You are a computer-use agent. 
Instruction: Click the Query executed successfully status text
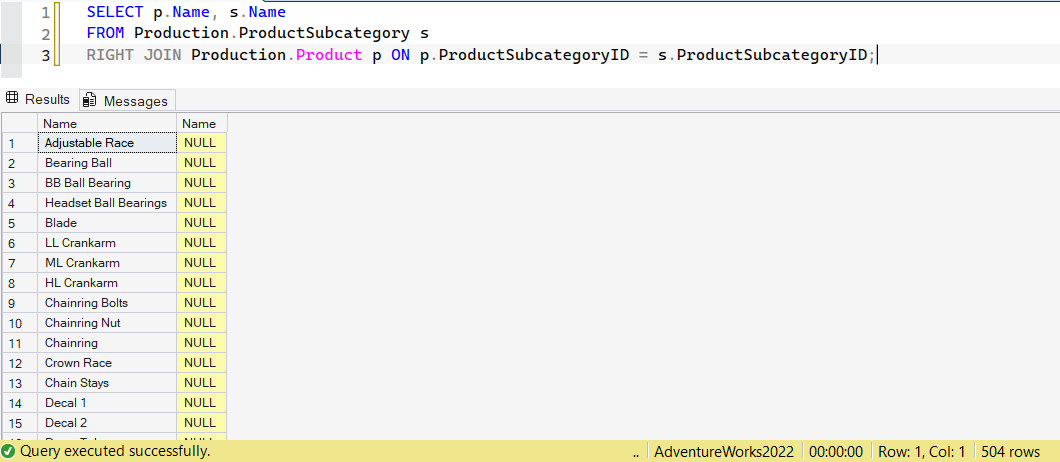(x=115, y=451)
